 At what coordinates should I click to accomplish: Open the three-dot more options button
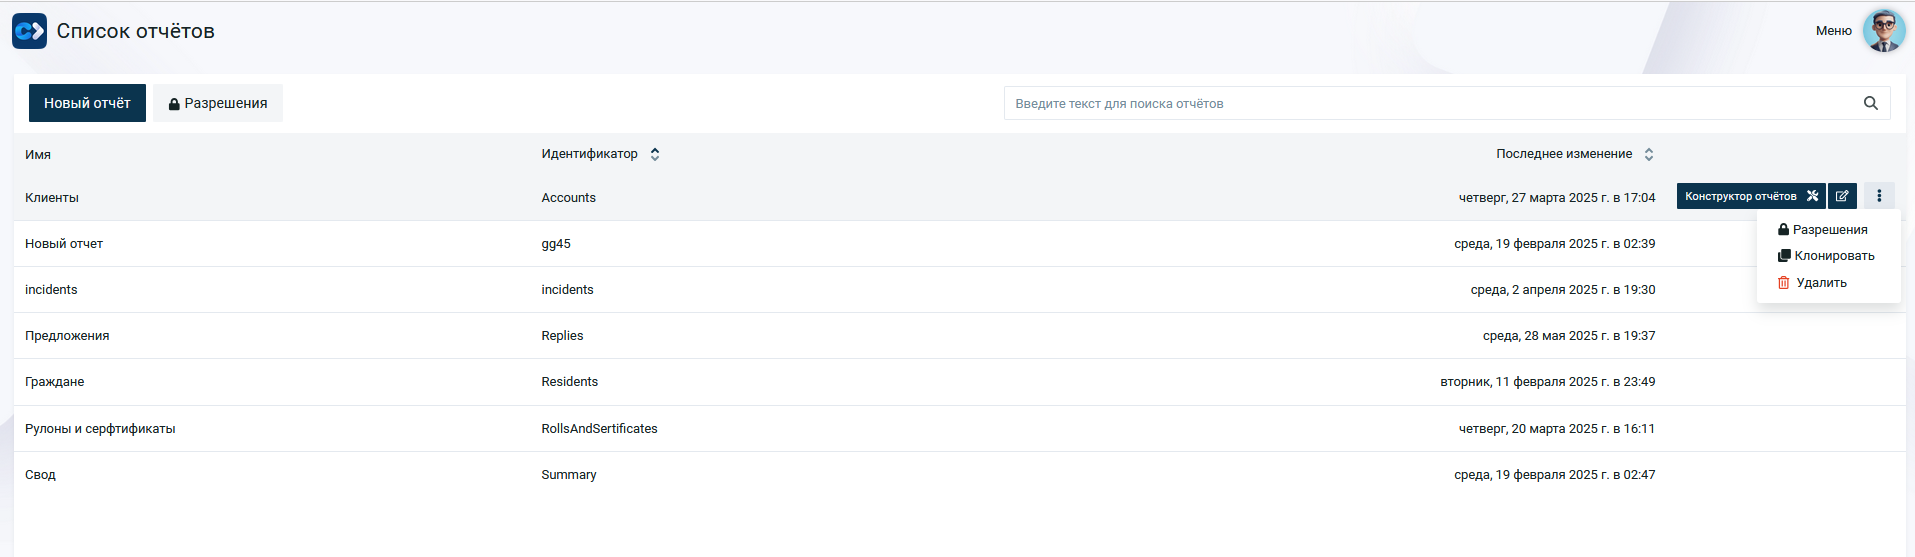point(1879,196)
